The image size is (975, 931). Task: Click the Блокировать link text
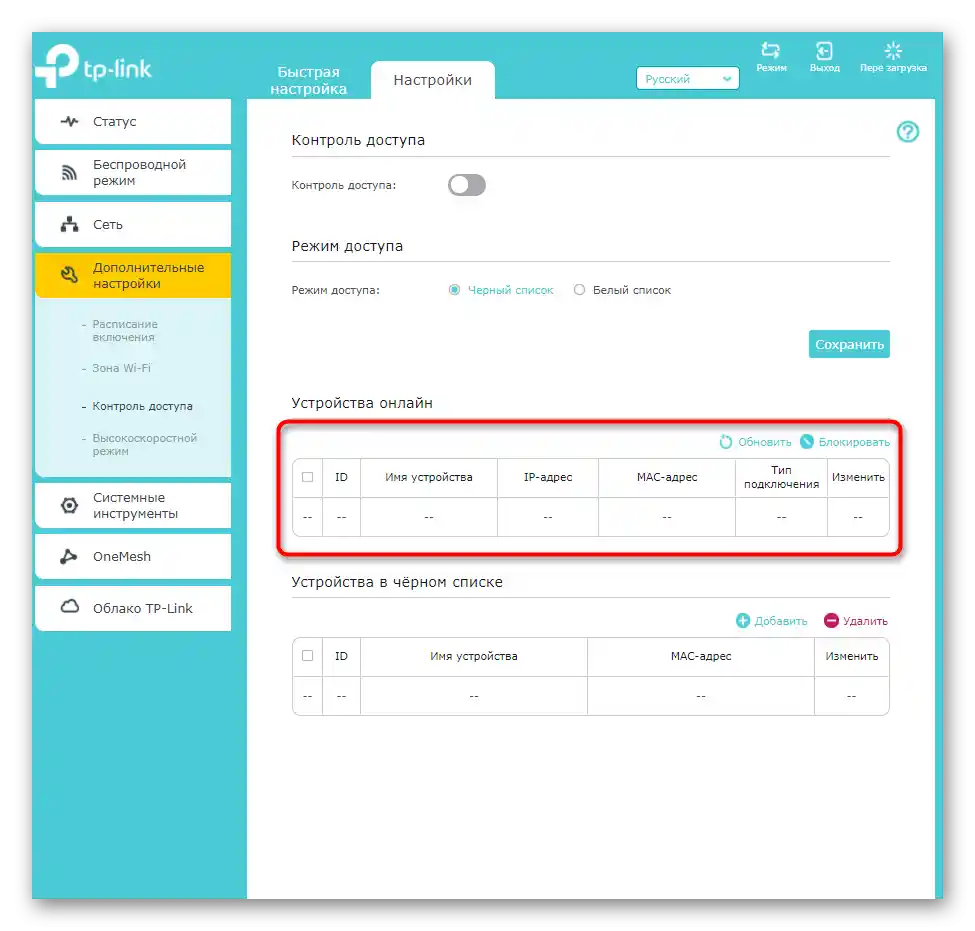click(854, 442)
